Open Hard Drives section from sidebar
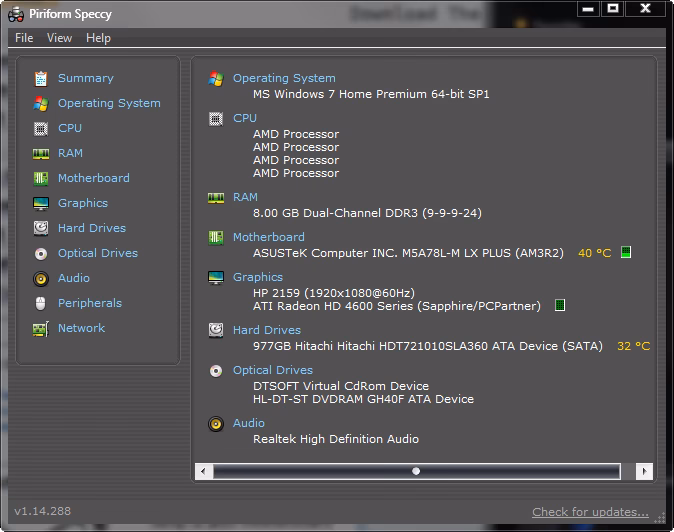This screenshot has width=674, height=532. [x=92, y=228]
